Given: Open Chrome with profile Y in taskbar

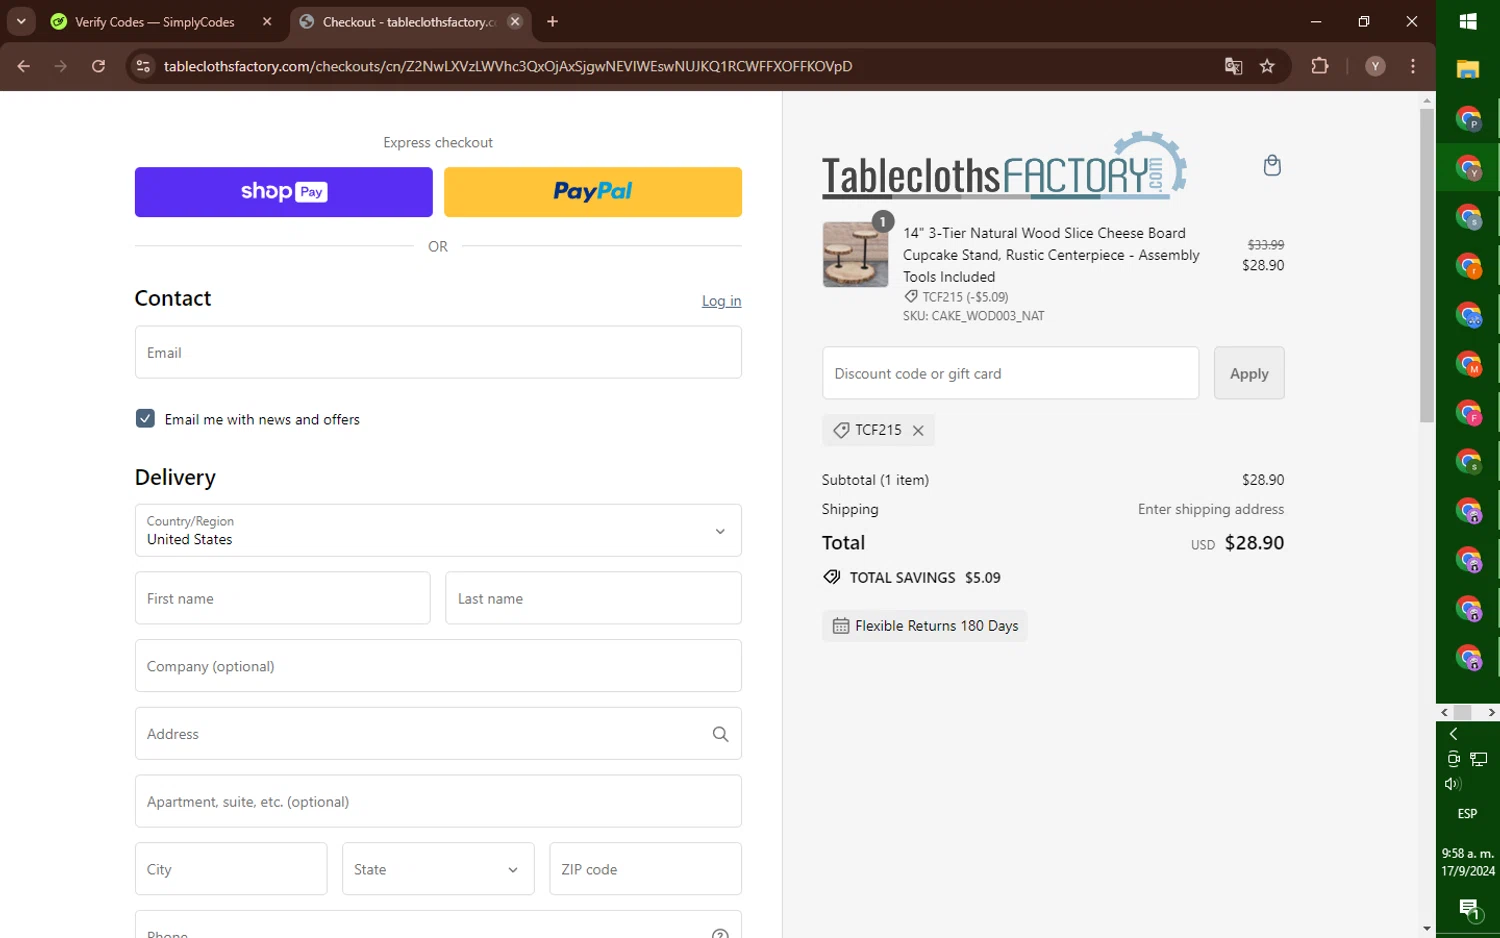Looking at the screenshot, I should 1468,168.
